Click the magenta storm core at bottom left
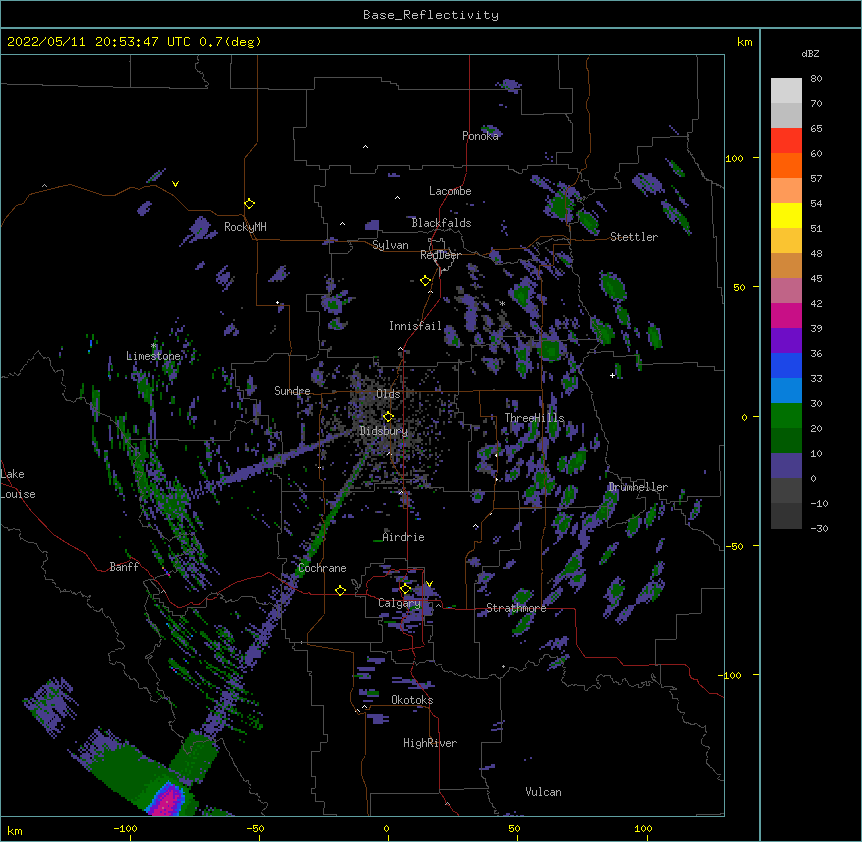862x842 pixels. 168,801
